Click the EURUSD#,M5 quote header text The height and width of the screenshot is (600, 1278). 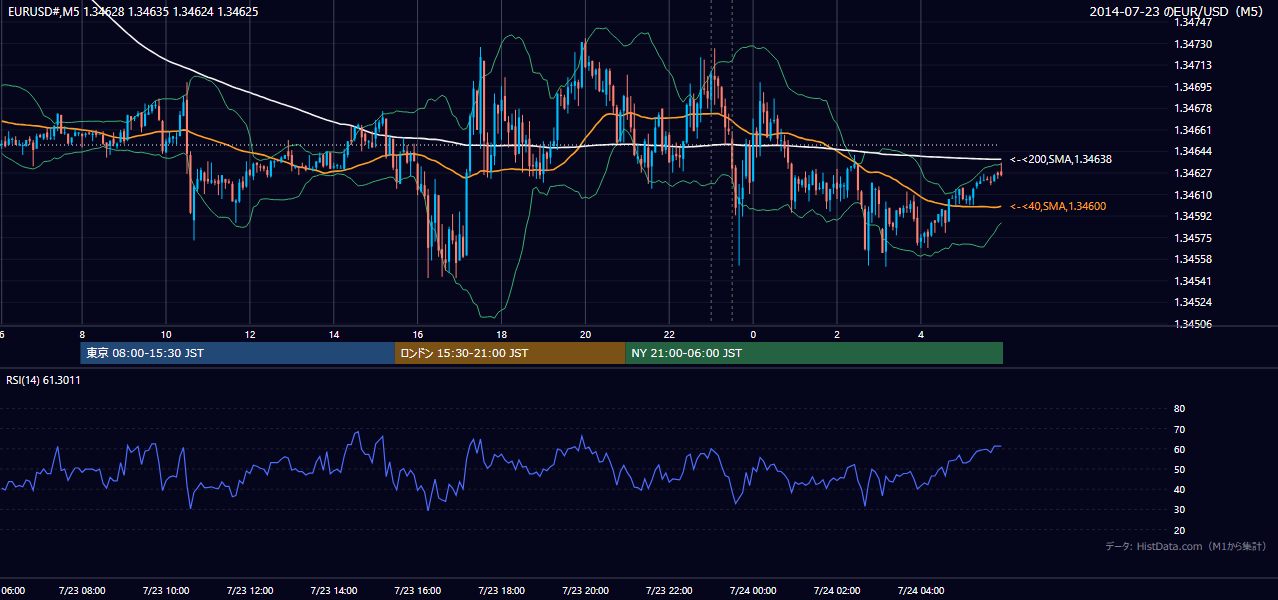click(x=132, y=12)
